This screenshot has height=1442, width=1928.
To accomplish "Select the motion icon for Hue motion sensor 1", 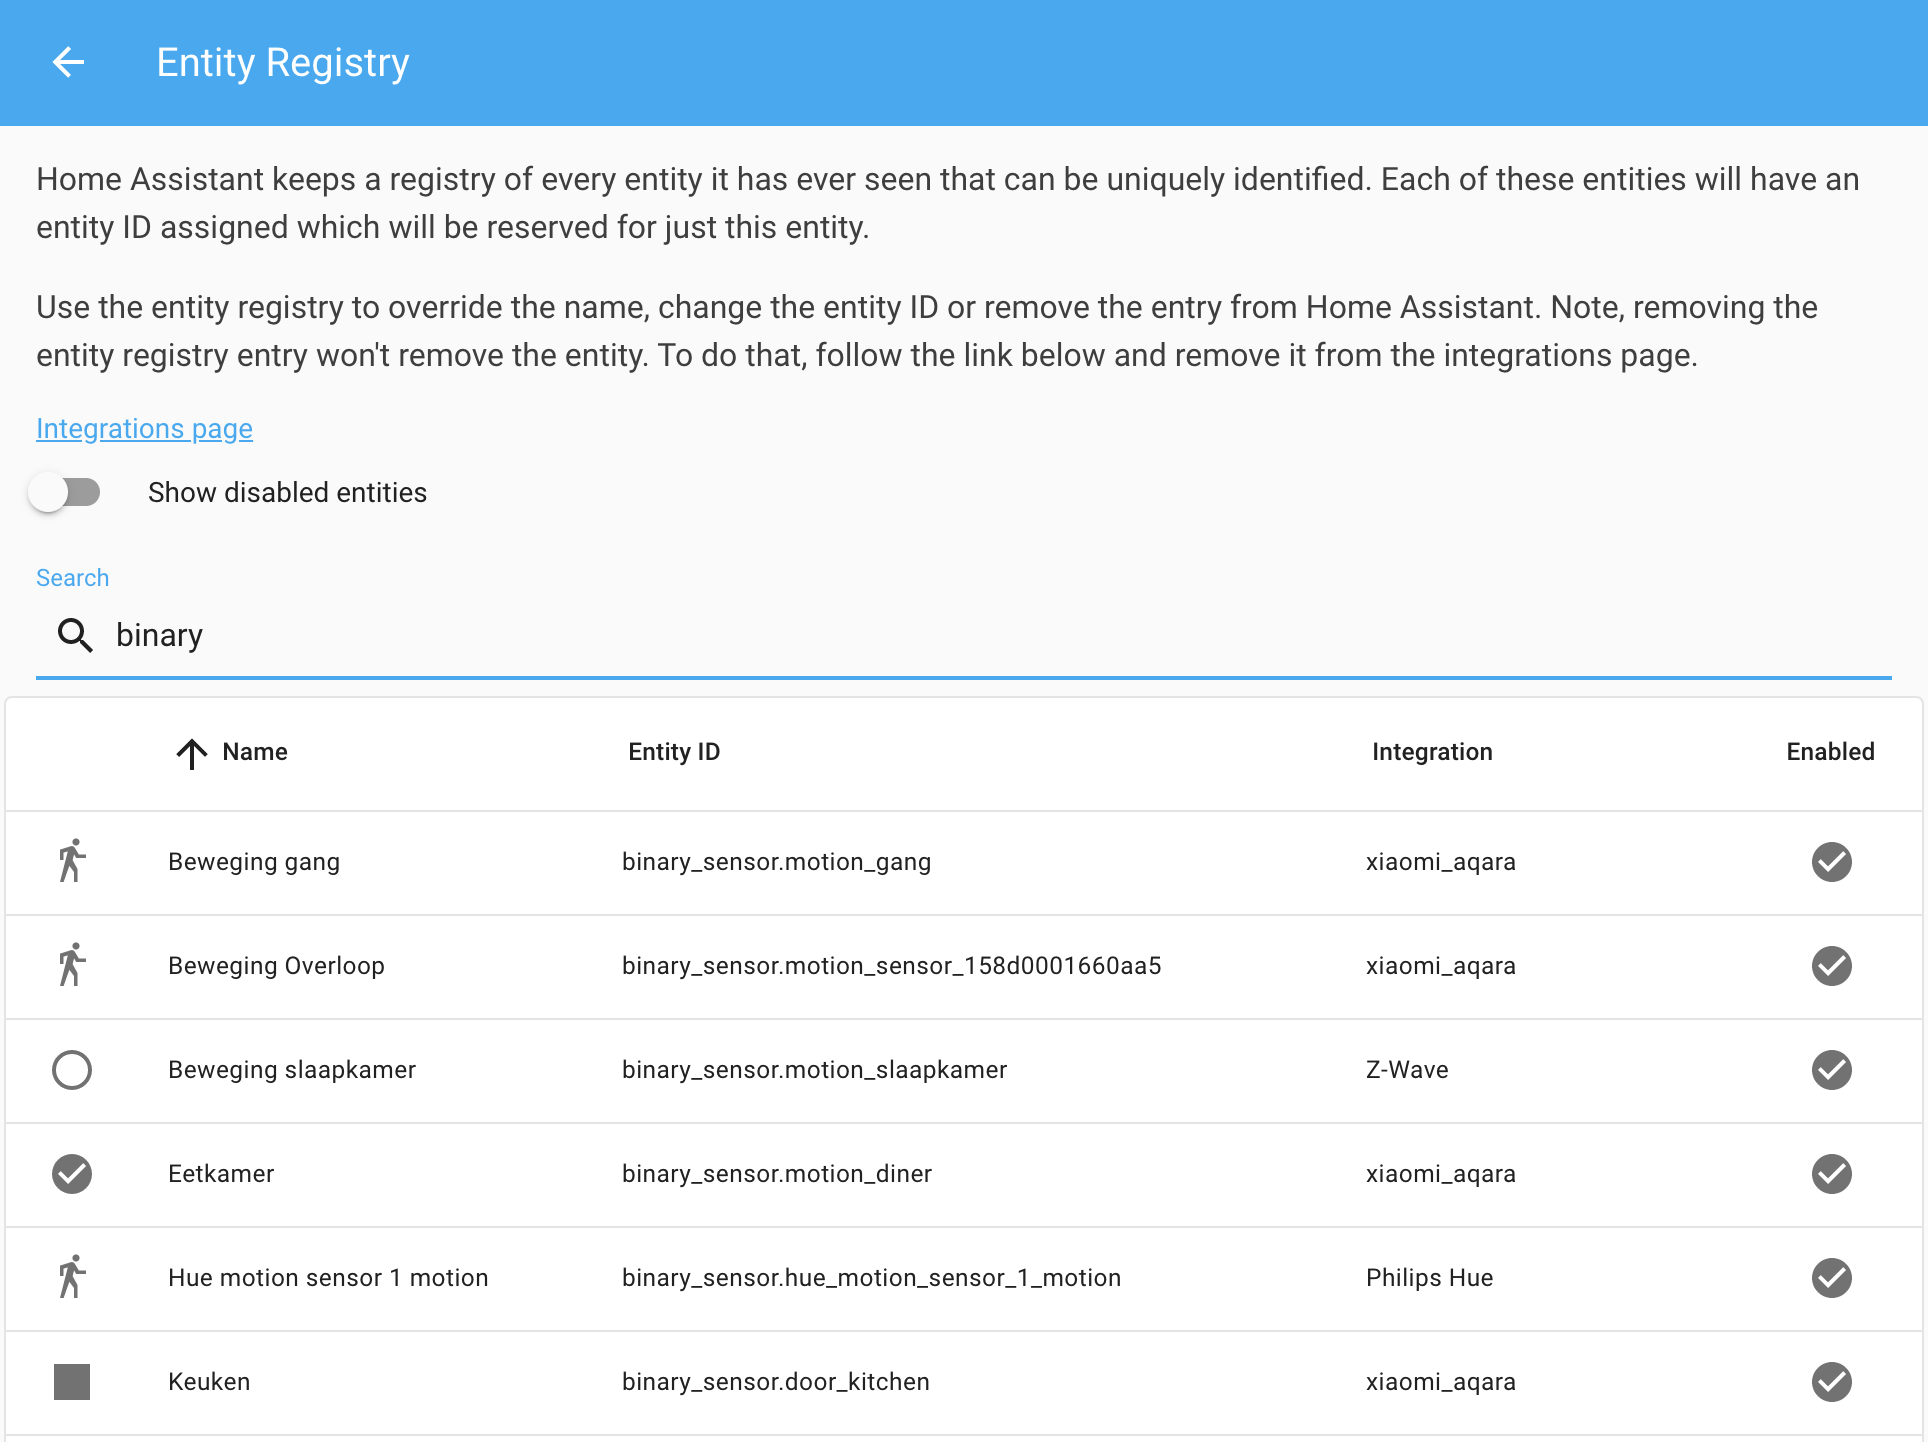I will [71, 1277].
